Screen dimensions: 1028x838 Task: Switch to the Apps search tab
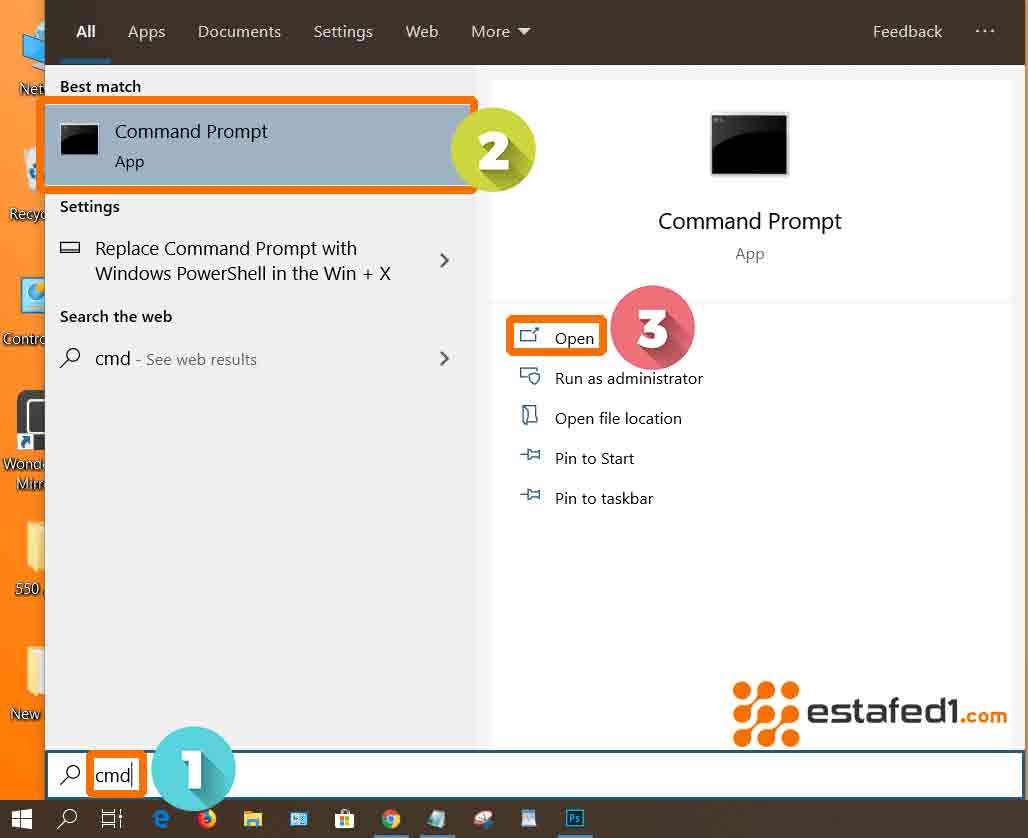[146, 32]
